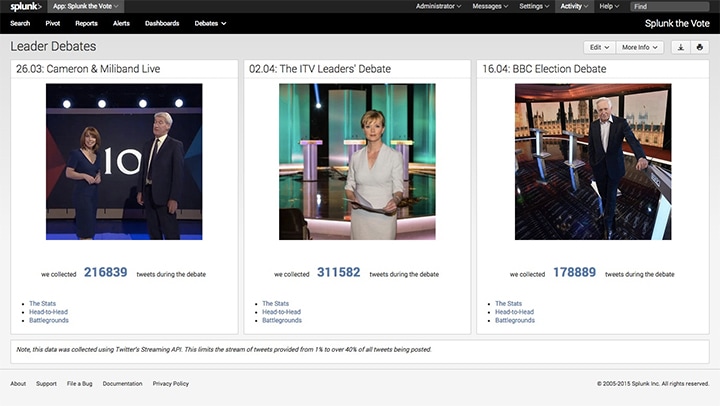
Task: Click the Splunk logo
Action: 26,6
